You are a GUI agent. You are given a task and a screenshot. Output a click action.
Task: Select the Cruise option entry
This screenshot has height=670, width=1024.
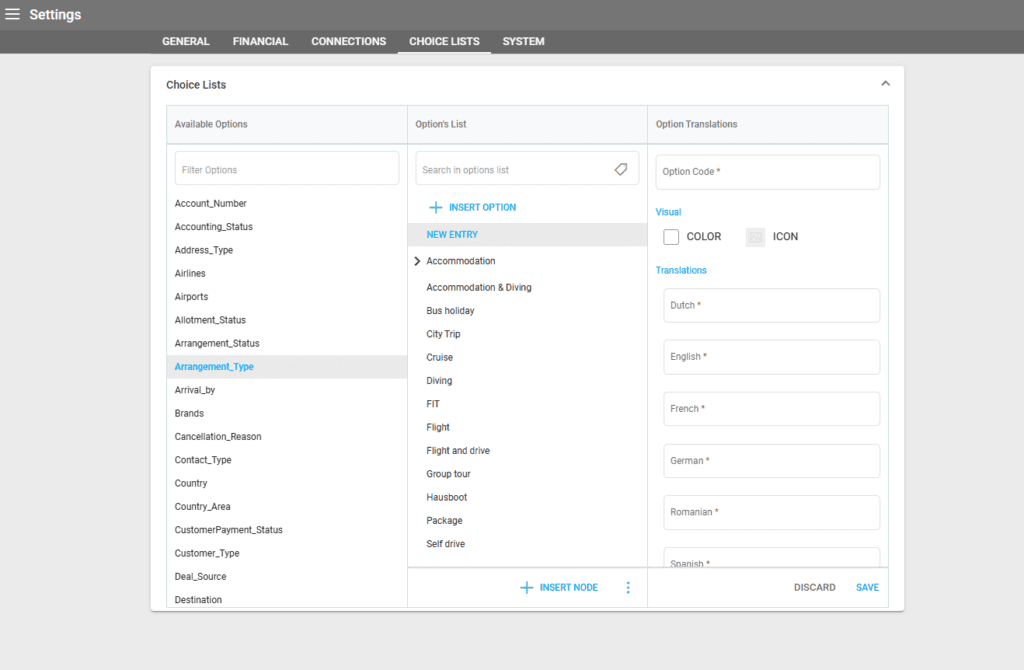click(x=439, y=357)
